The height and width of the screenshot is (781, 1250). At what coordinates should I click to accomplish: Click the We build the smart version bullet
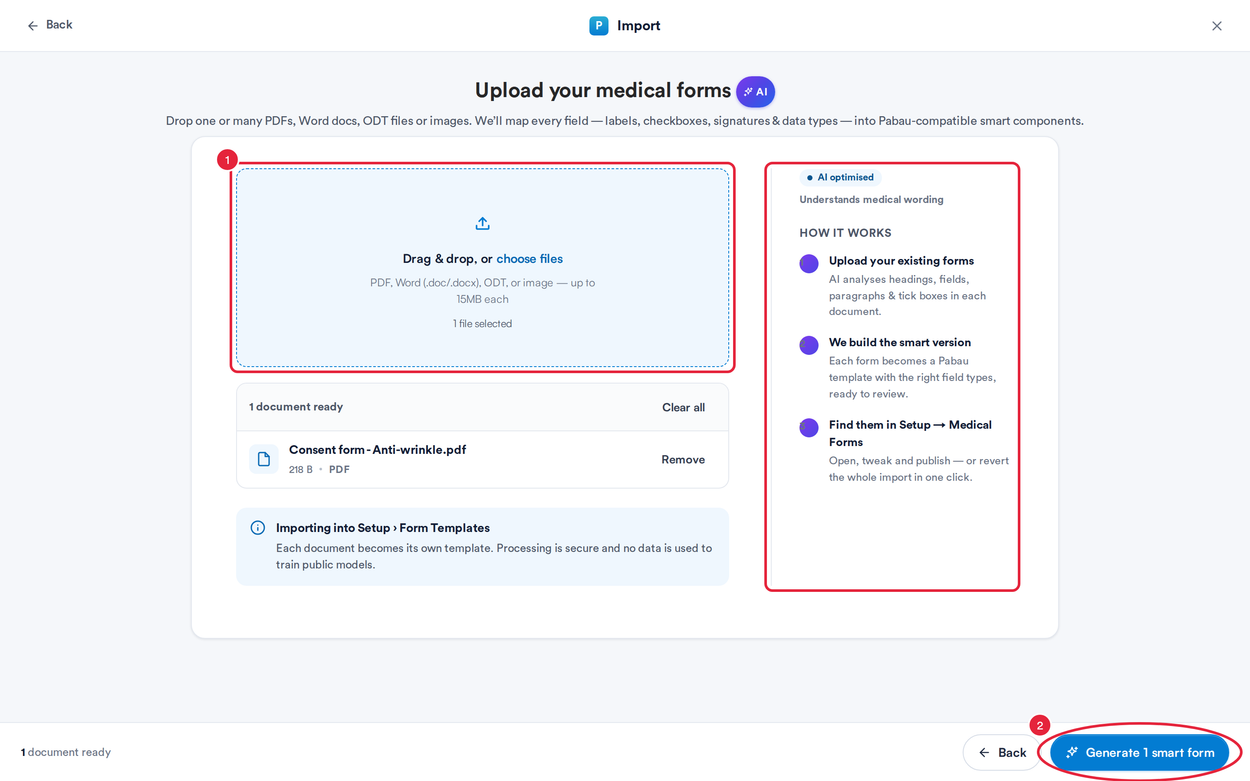pos(809,346)
